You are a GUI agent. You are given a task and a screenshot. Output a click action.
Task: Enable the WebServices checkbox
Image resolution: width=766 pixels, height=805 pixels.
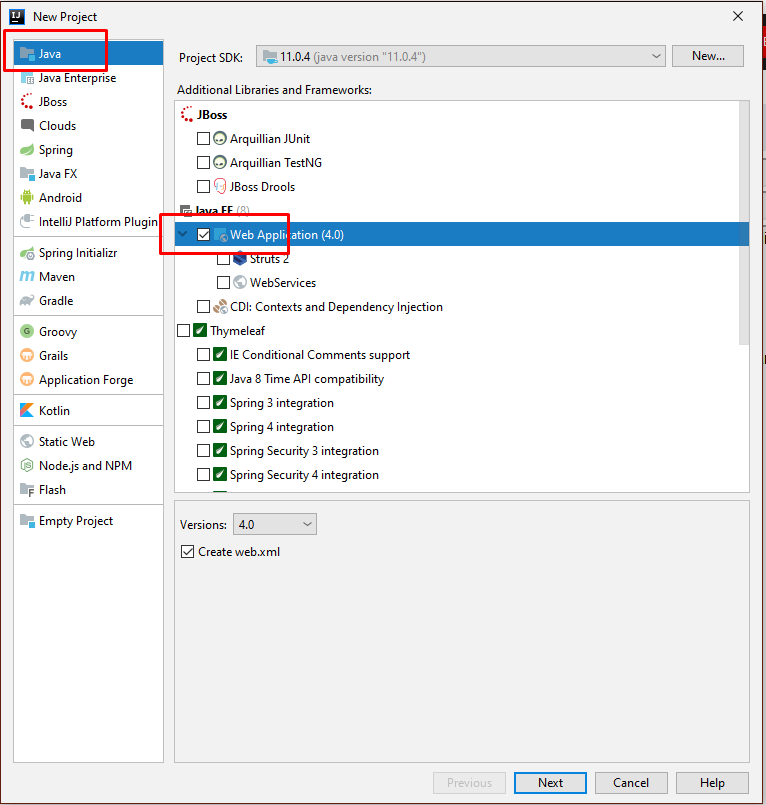pos(223,282)
